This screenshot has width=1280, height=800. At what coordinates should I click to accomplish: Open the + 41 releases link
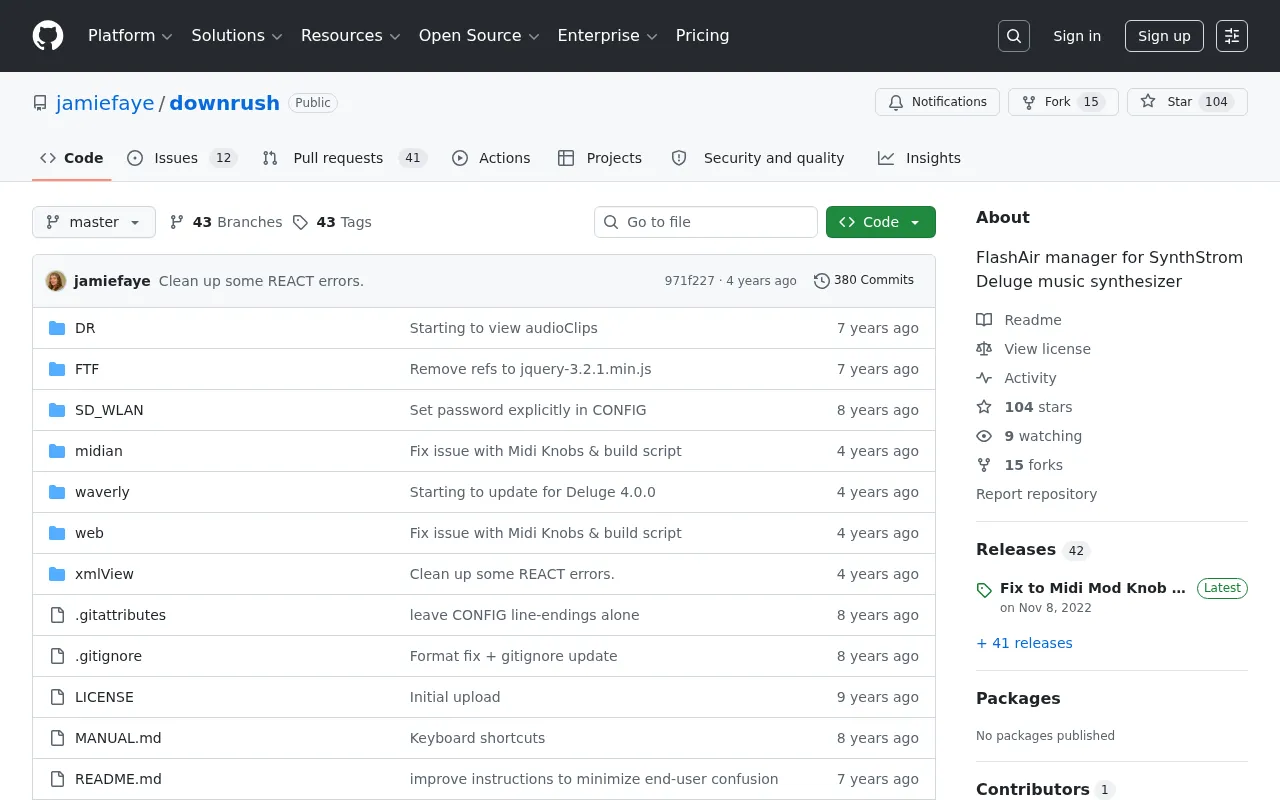[1024, 643]
